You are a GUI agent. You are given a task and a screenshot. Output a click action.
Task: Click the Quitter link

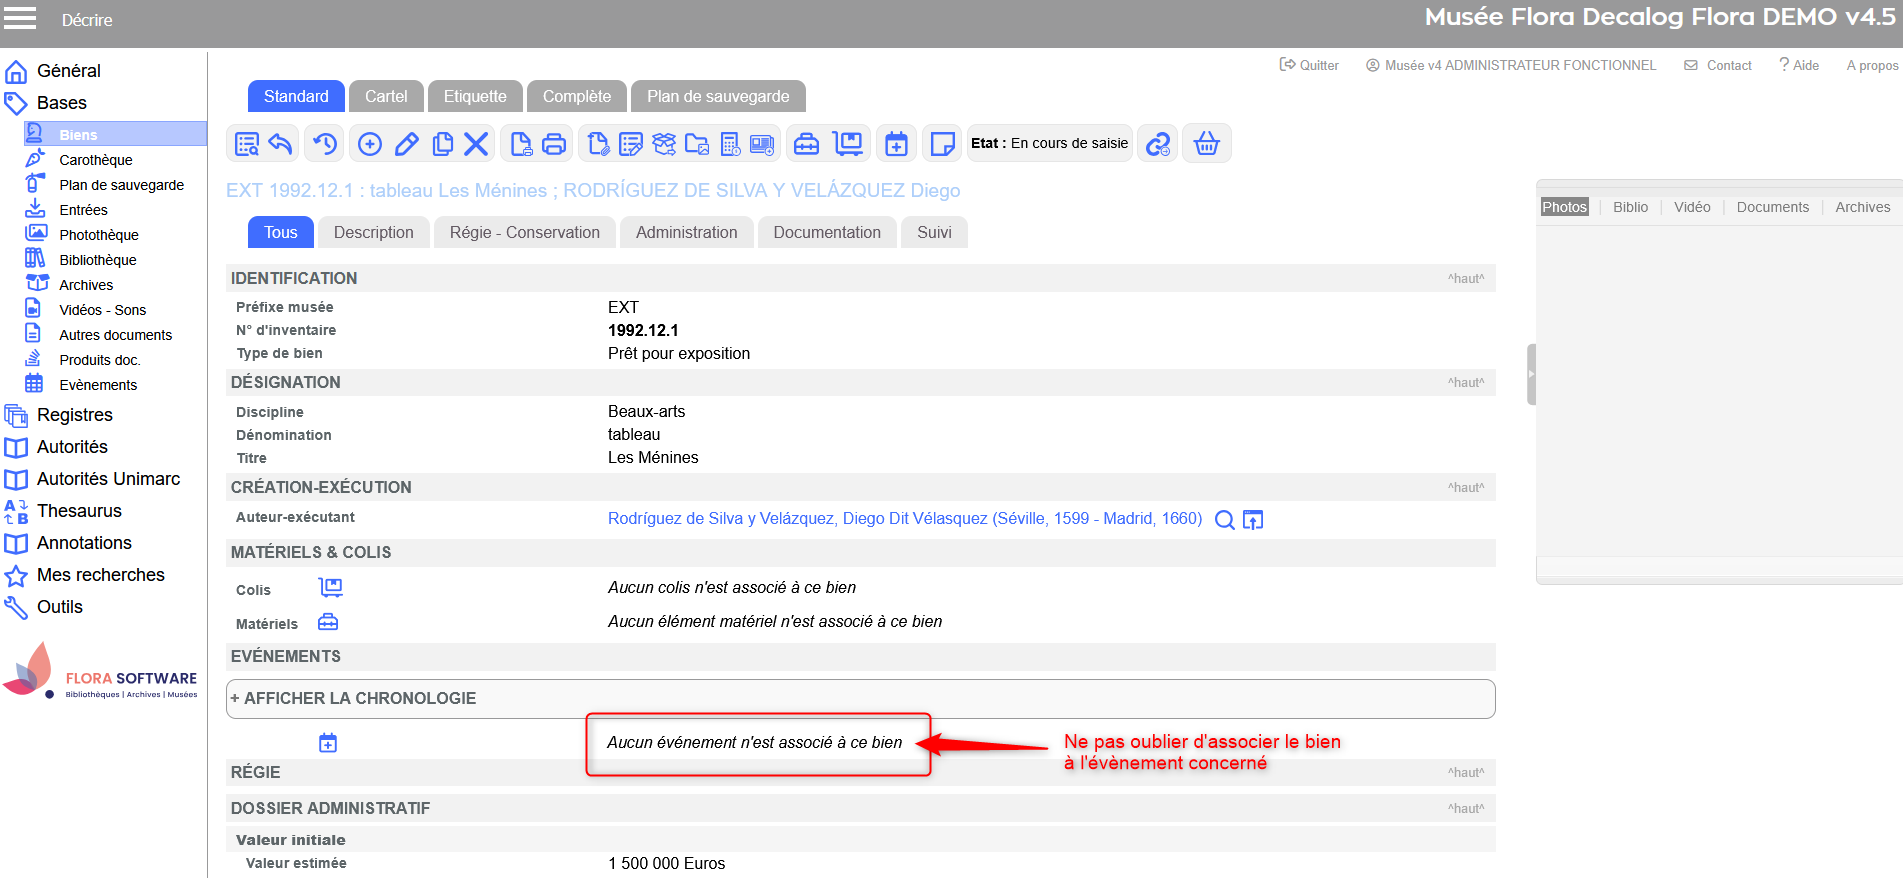click(x=1309, y=65)
